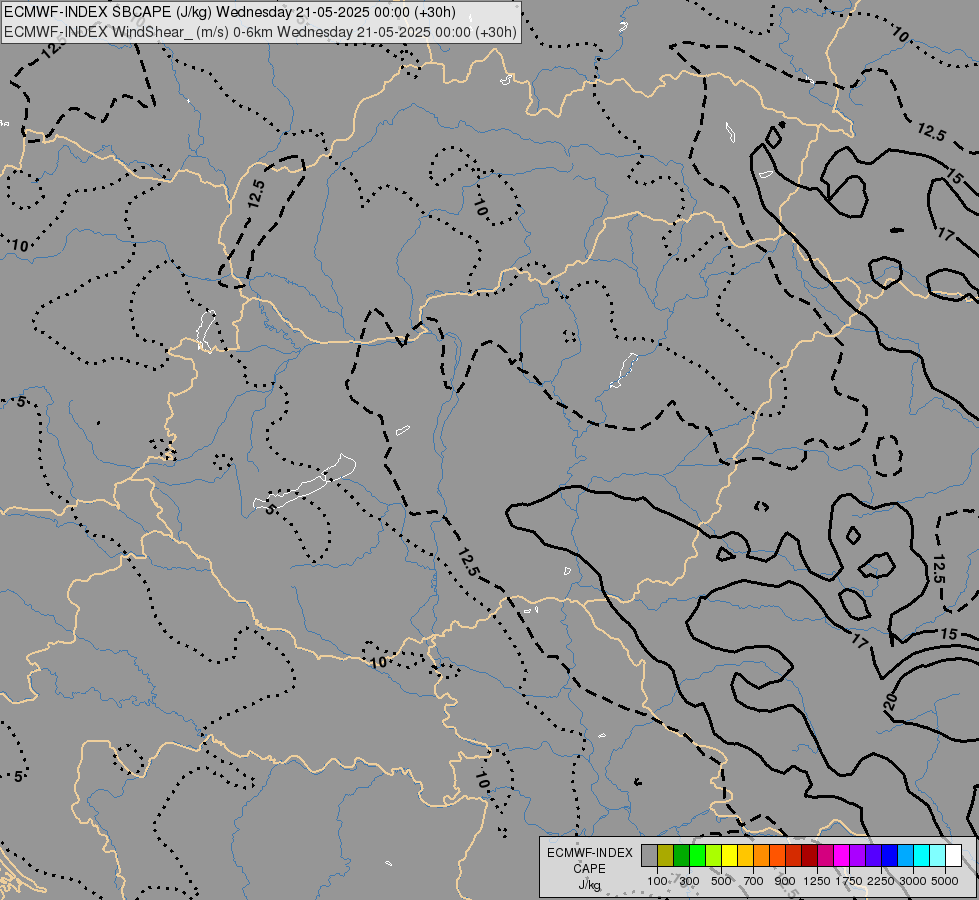Click the magenta swatch before 1750
Viewport: 979px width, 900px height.
click(841, 855)
